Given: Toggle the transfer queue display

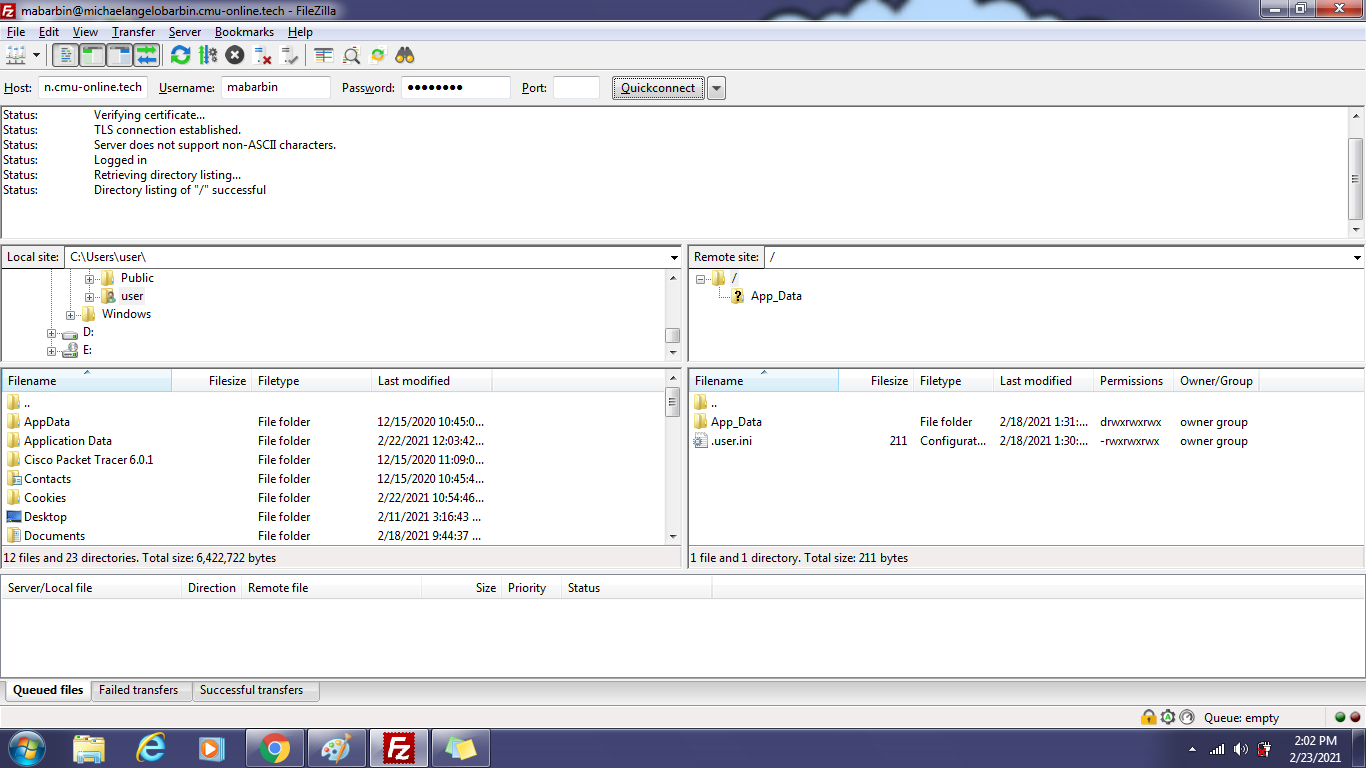Looking at the screenshot, I should point(147,55).
